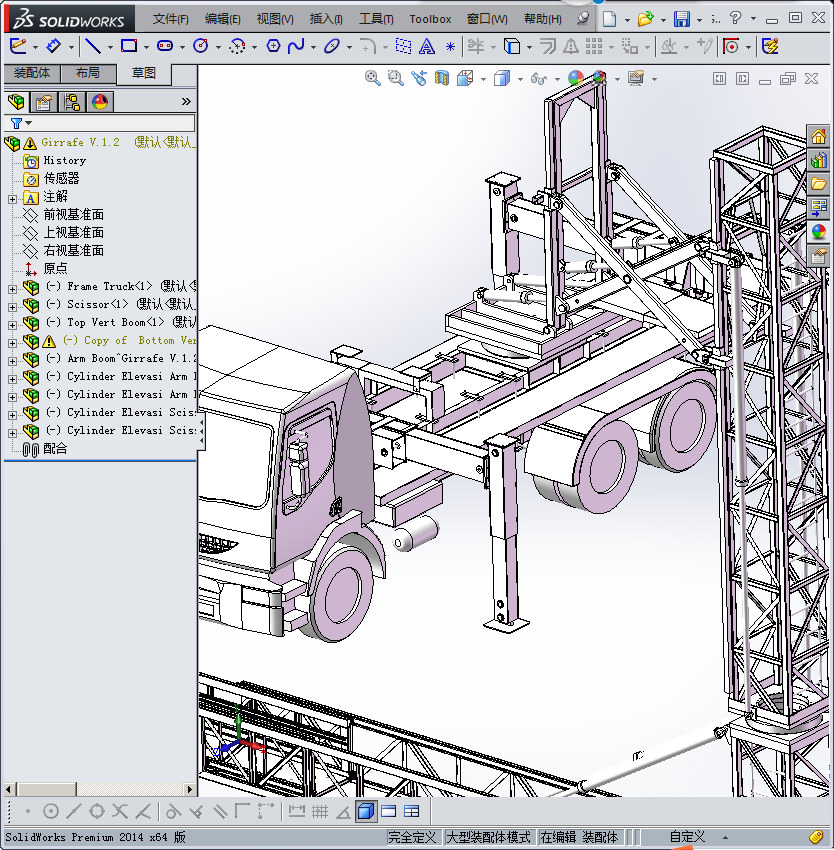Open SolidWorks Resources home icon in task pane
The width and height of the screenshot is (834, 850).
(x=819, y=137)
